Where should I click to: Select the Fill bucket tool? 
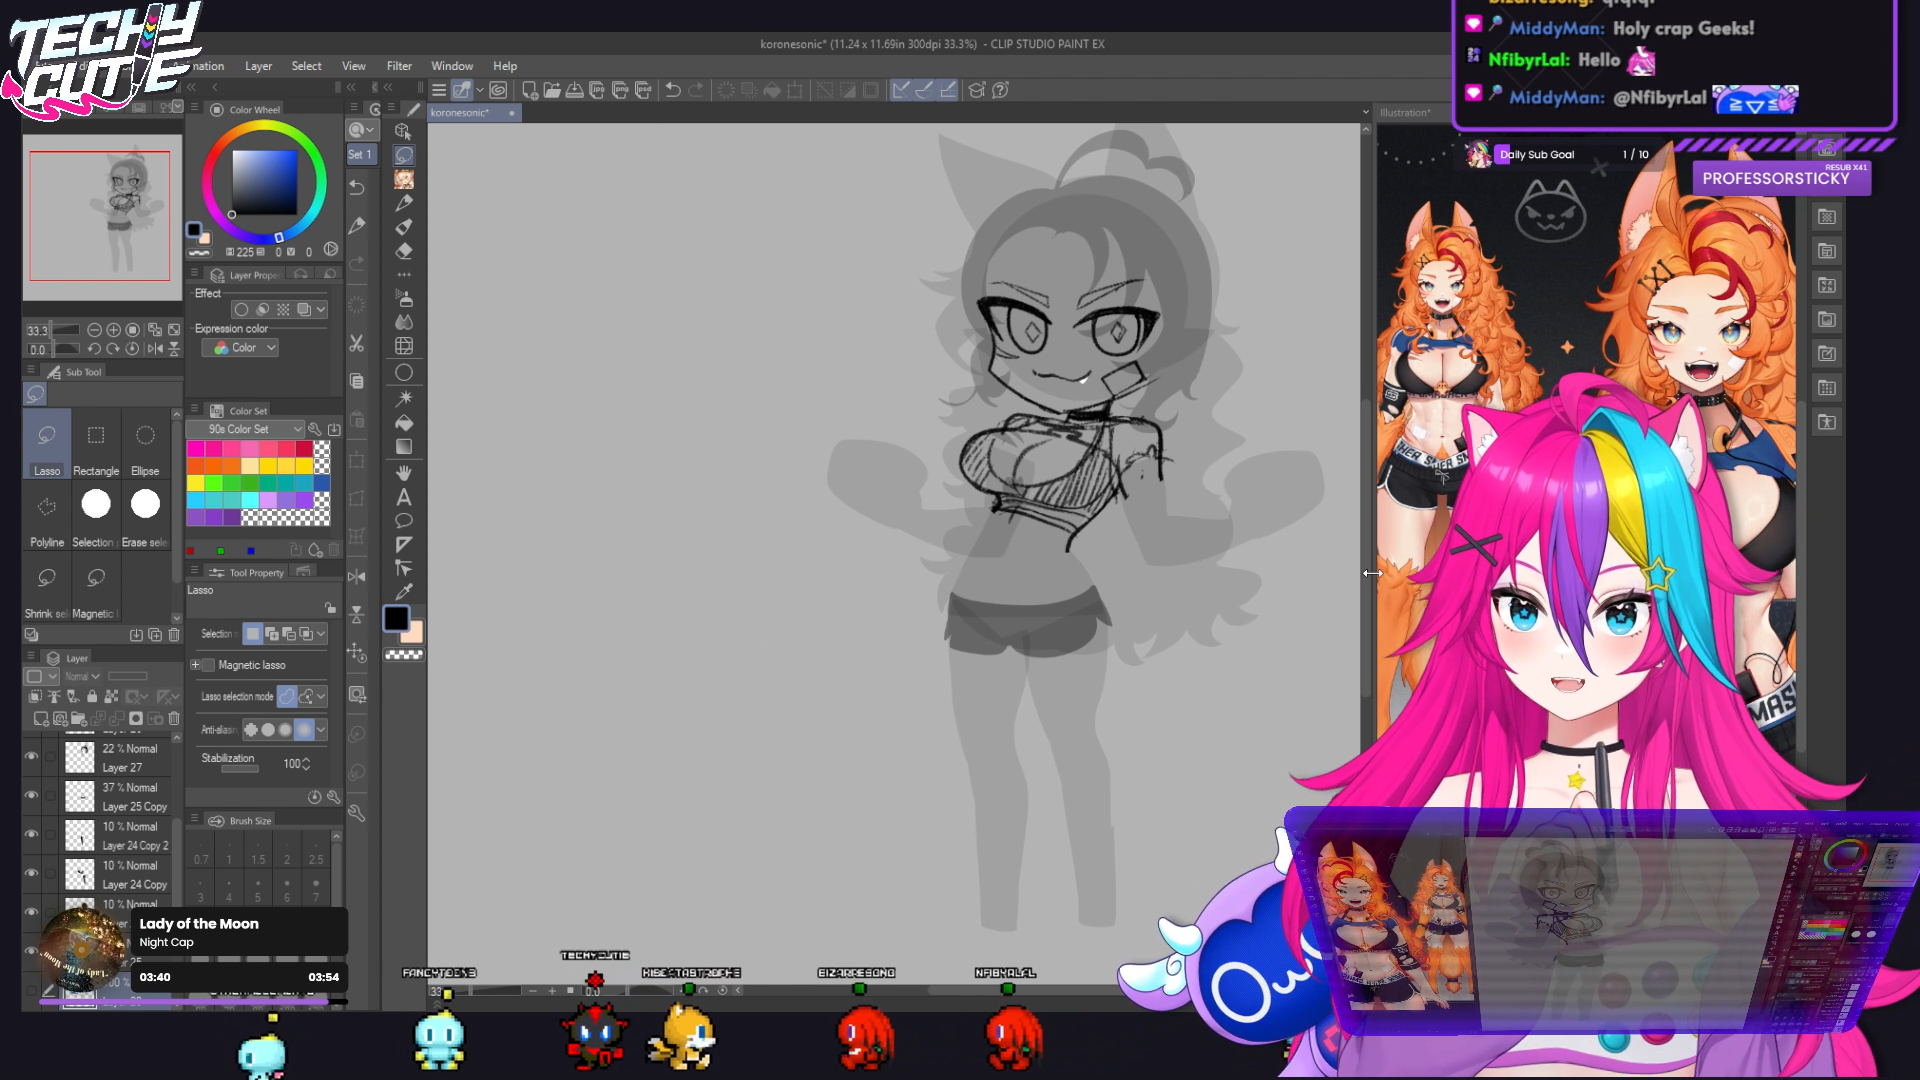click(x=404, y=423)
